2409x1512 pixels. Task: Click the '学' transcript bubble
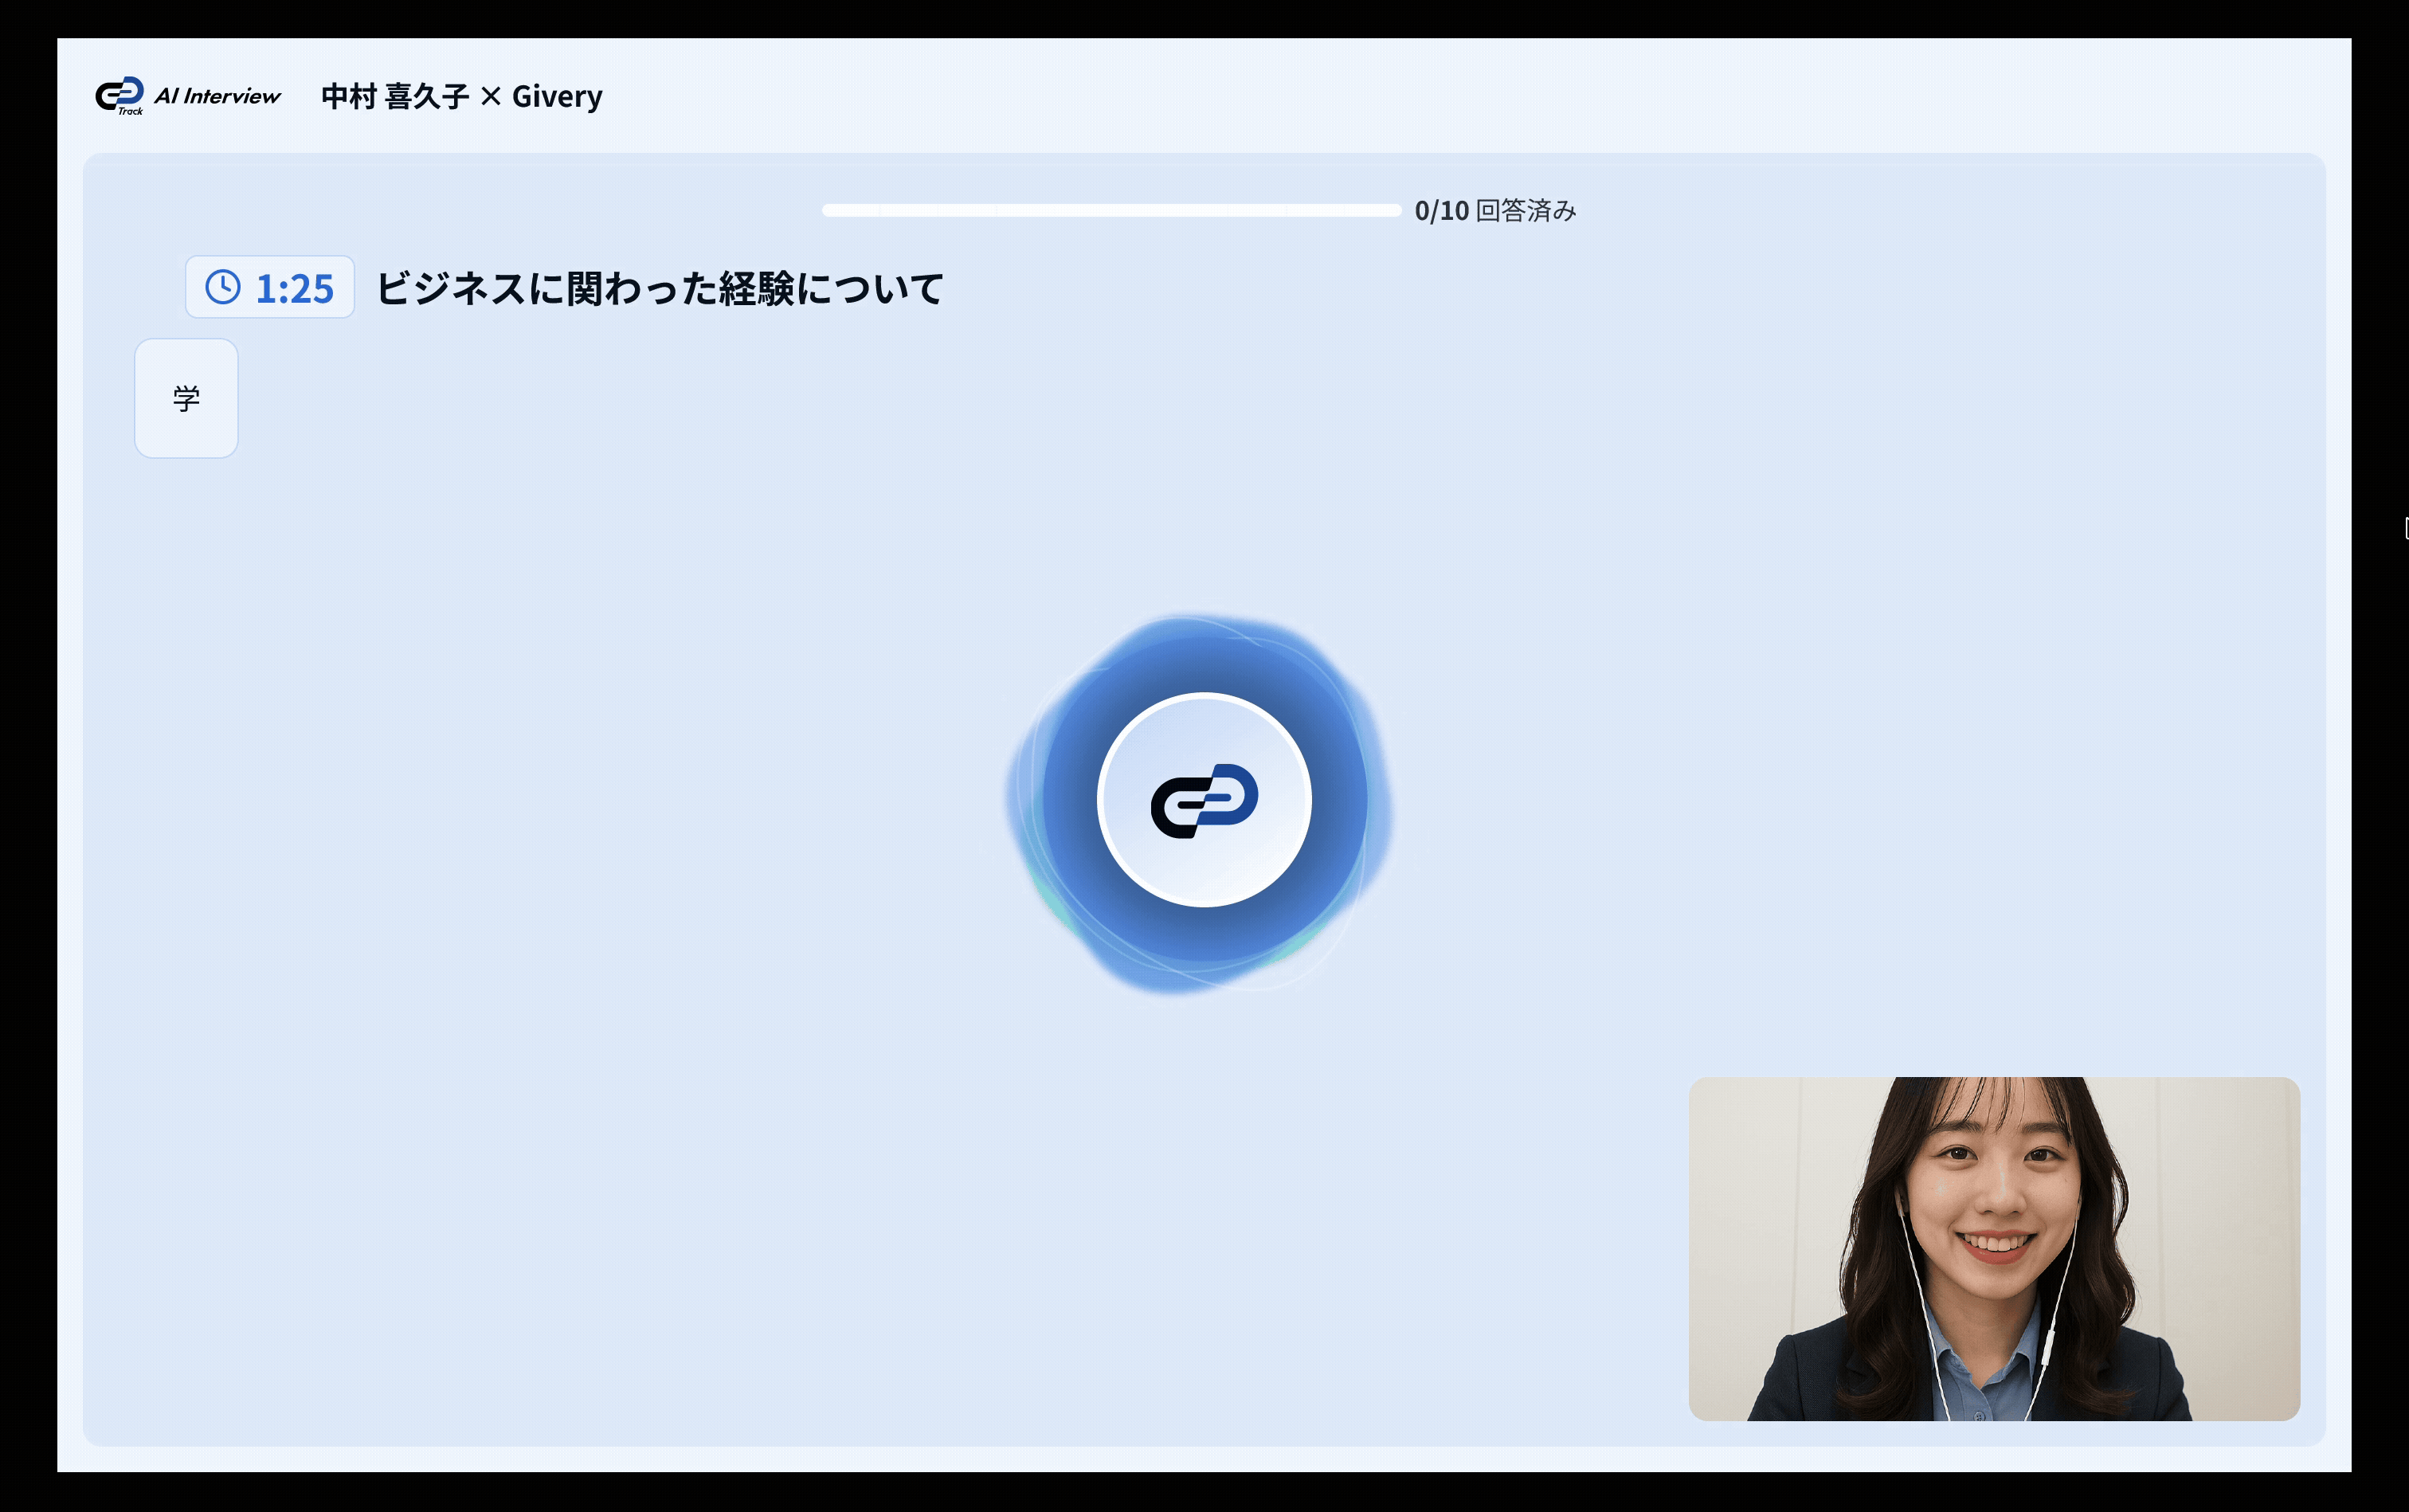click(186, 398)
